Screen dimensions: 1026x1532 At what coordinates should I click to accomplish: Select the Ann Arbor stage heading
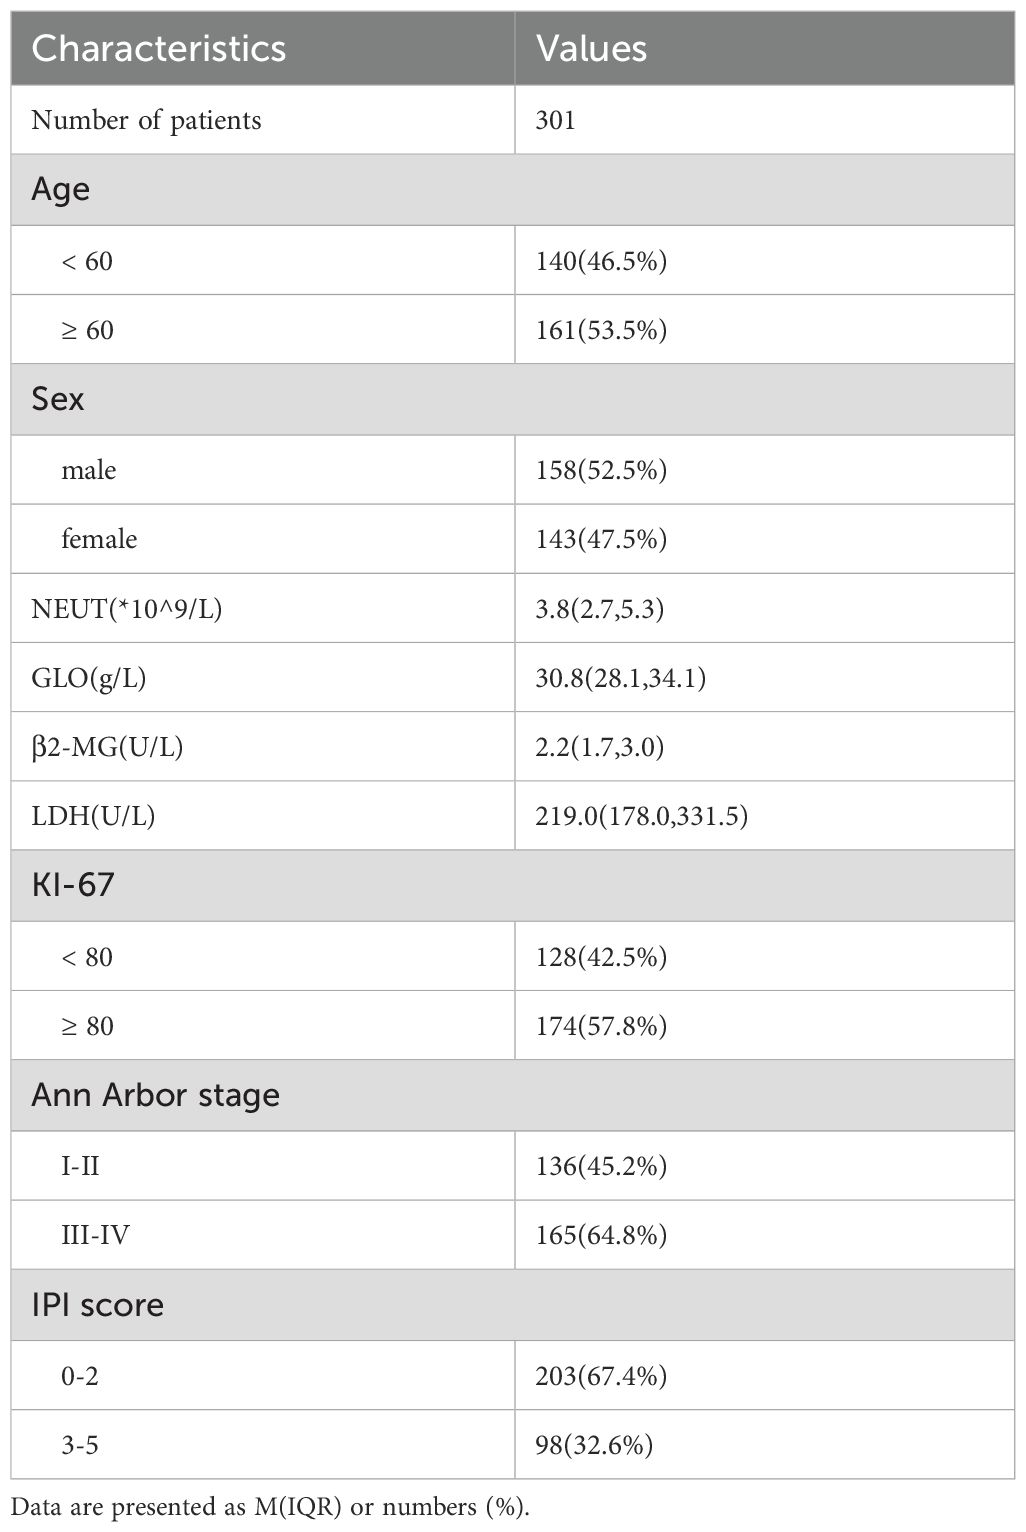(155, 1095)
